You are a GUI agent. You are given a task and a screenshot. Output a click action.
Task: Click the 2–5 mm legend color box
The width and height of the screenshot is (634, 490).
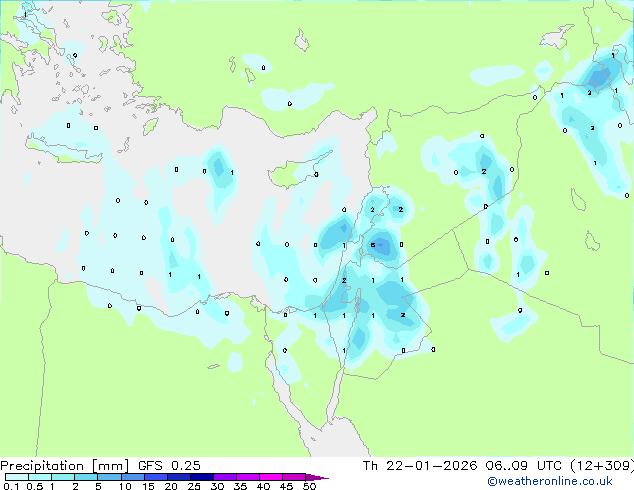click(x=86, y=477)
